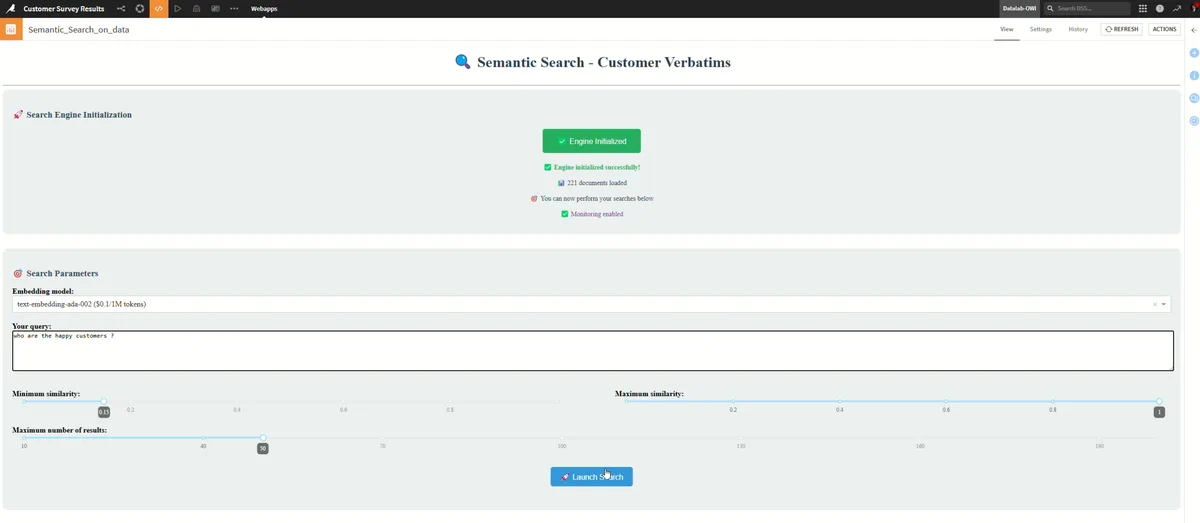Image resolution: width=1200 pixels, height=523 pixels.
Task: Open the circular datasets icon in top bar
Action: pos(140,8)
